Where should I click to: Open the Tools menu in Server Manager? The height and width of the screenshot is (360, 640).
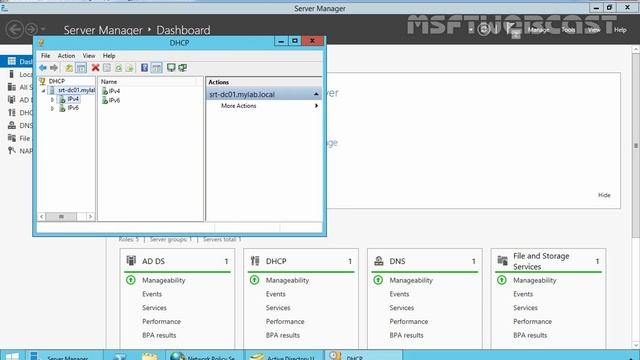(568, 30)
